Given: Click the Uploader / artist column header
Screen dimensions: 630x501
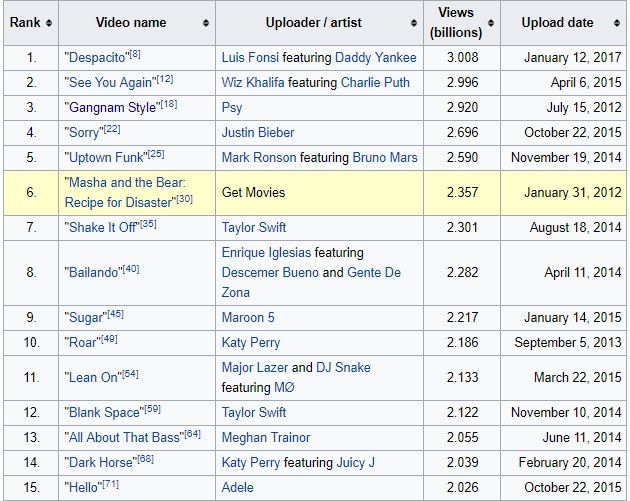Looking at the screenshot, I should (319, 23).
